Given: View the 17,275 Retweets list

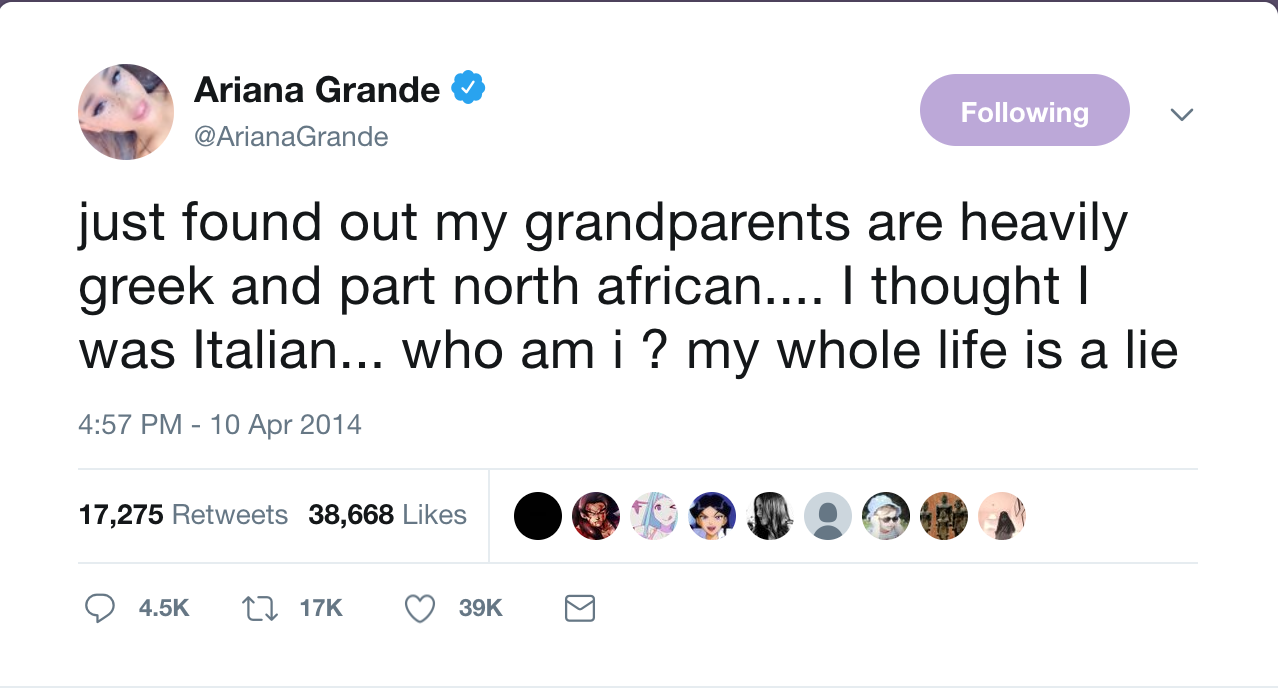Looking at the screenshot, I should [x=183, y=515].
